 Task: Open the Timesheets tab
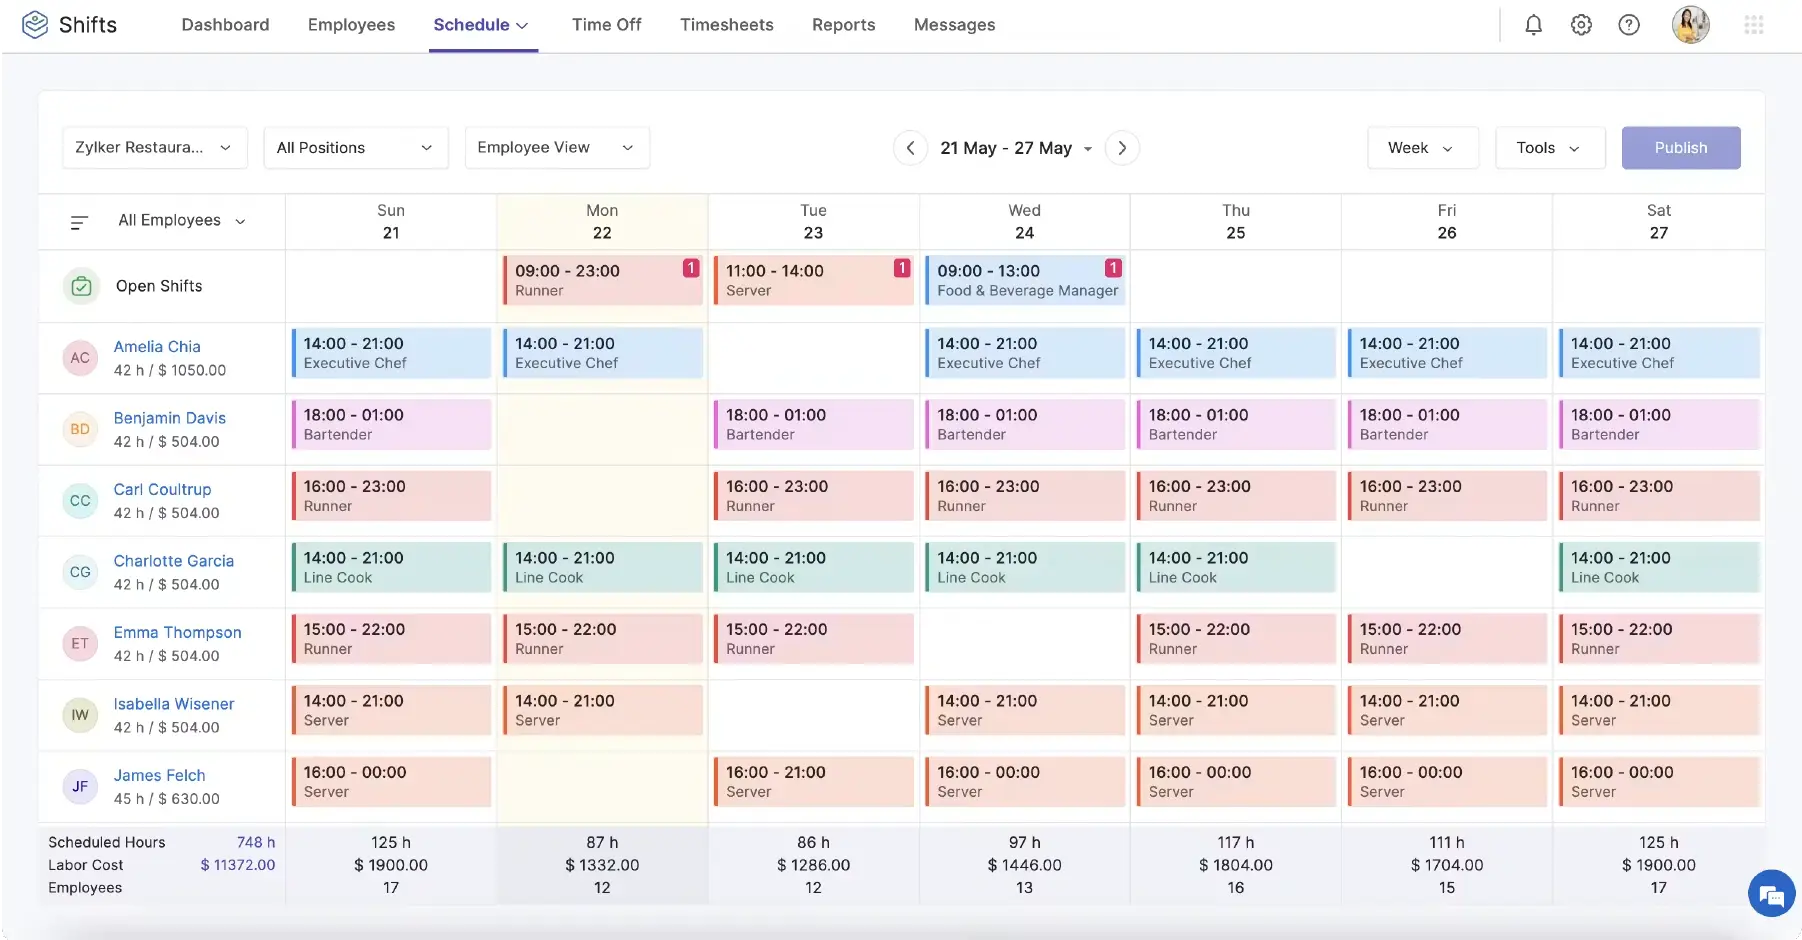point(727,25)
